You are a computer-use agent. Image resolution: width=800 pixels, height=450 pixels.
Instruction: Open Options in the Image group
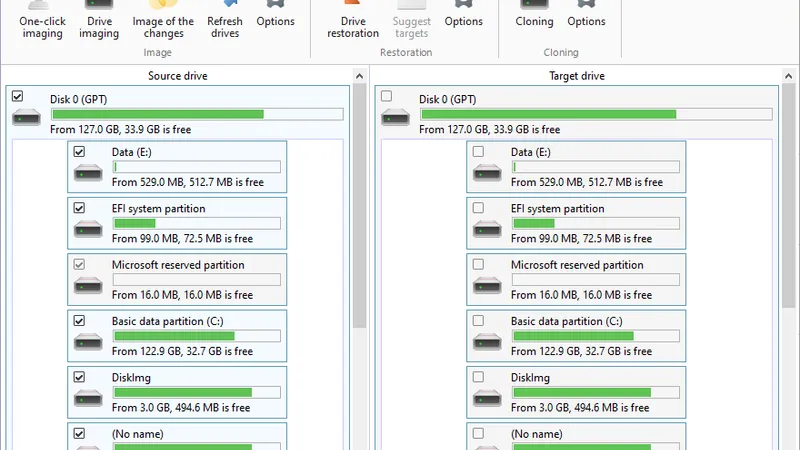(x=275, y=21)
